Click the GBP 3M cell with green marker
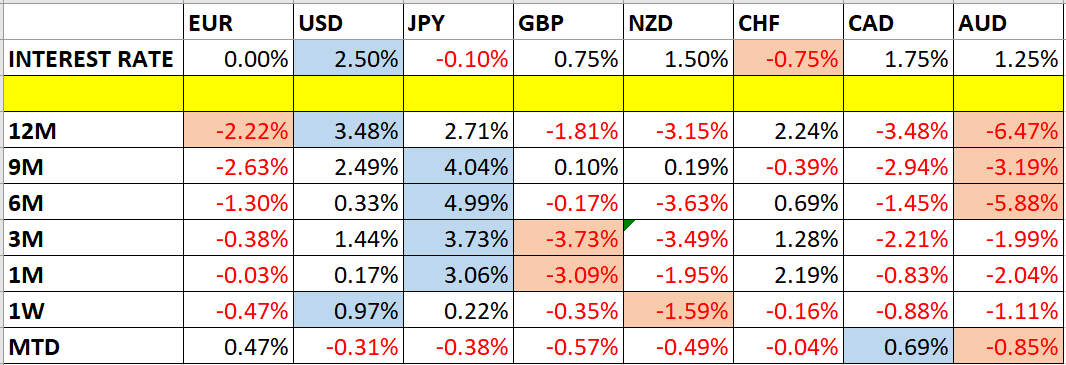Screen dimensions: 1066x365 pos(568,238)
